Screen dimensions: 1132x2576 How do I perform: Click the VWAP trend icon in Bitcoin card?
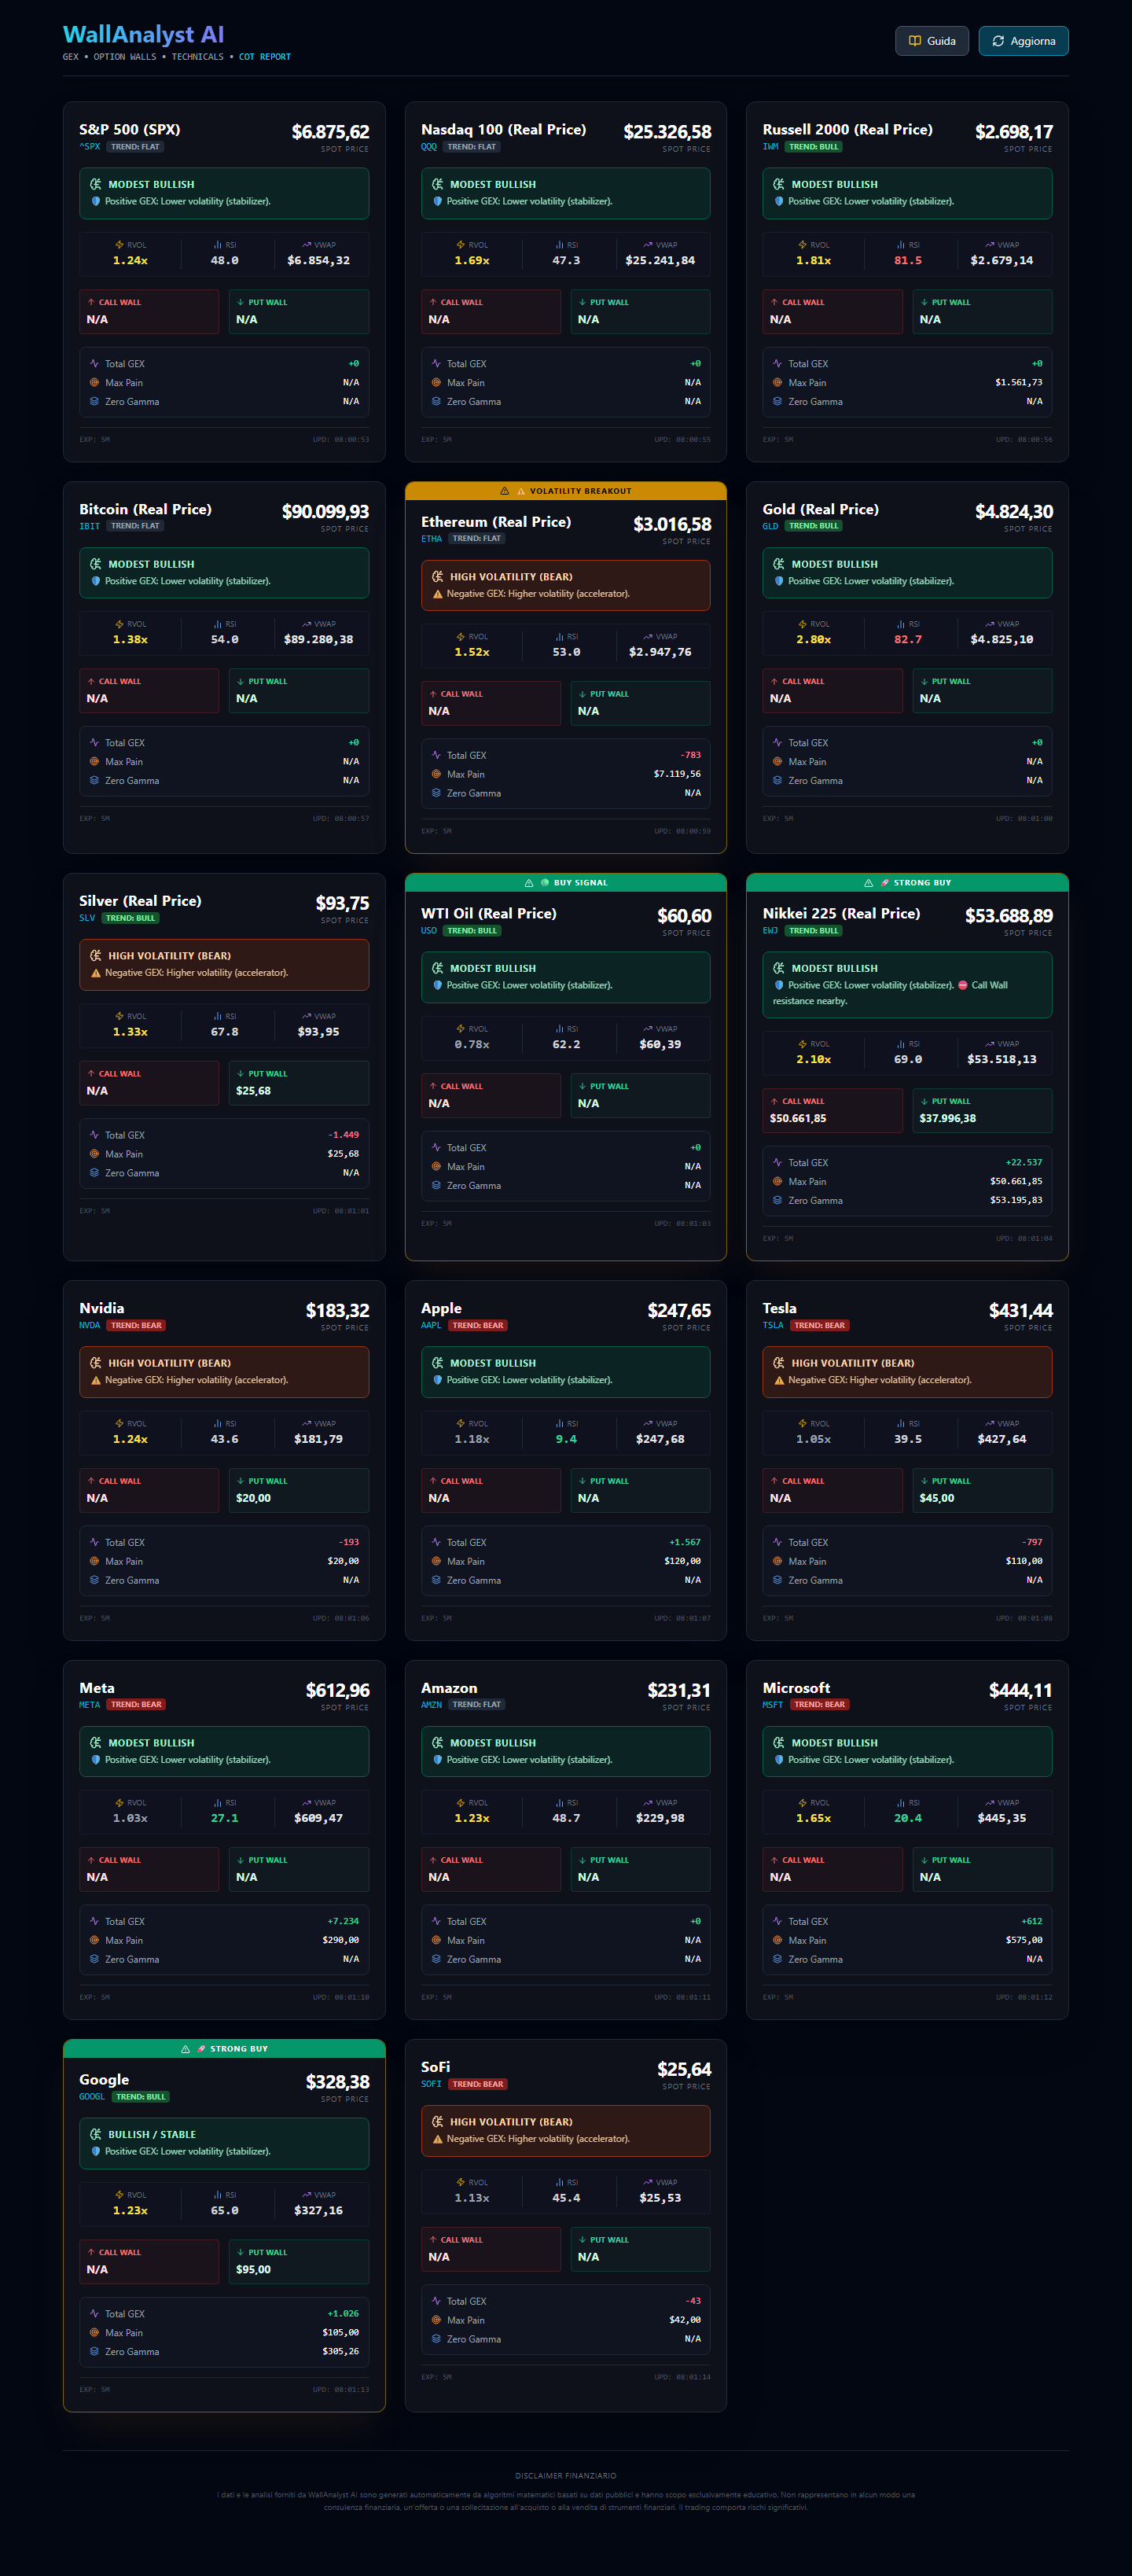point(306,624)
